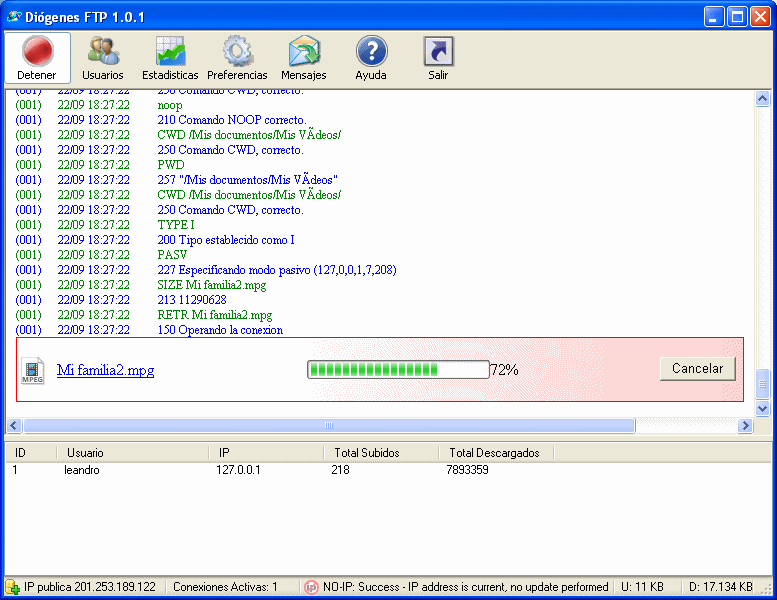Open the Ayuda help icon
The height and width of the screenshot is (600, 777).
371,52
